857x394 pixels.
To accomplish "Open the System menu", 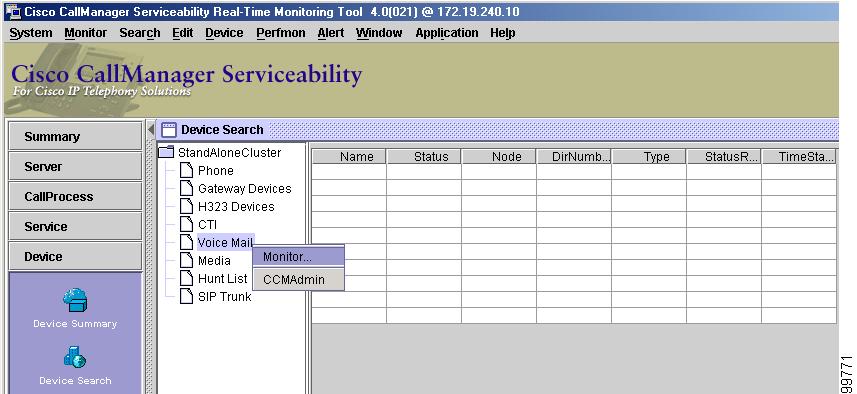I will tap(31, 33).
